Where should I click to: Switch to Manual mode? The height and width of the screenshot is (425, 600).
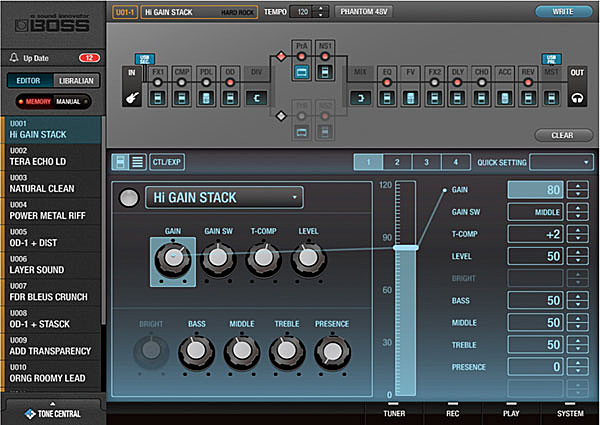coord(68,102)
